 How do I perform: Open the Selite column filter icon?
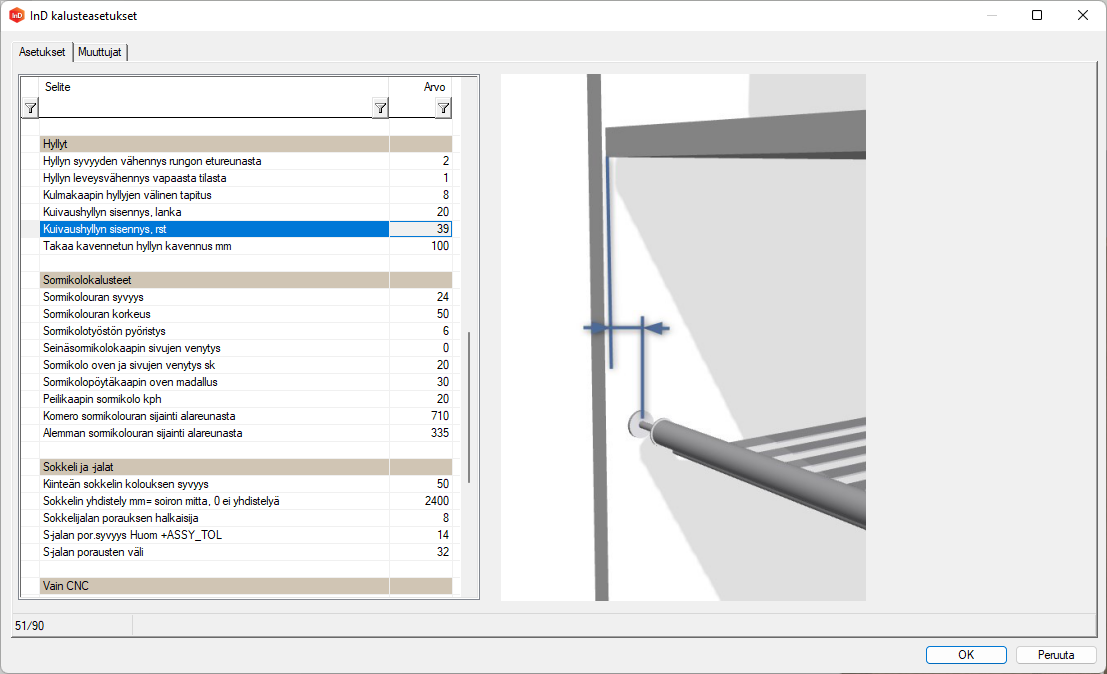click(380, 108)
